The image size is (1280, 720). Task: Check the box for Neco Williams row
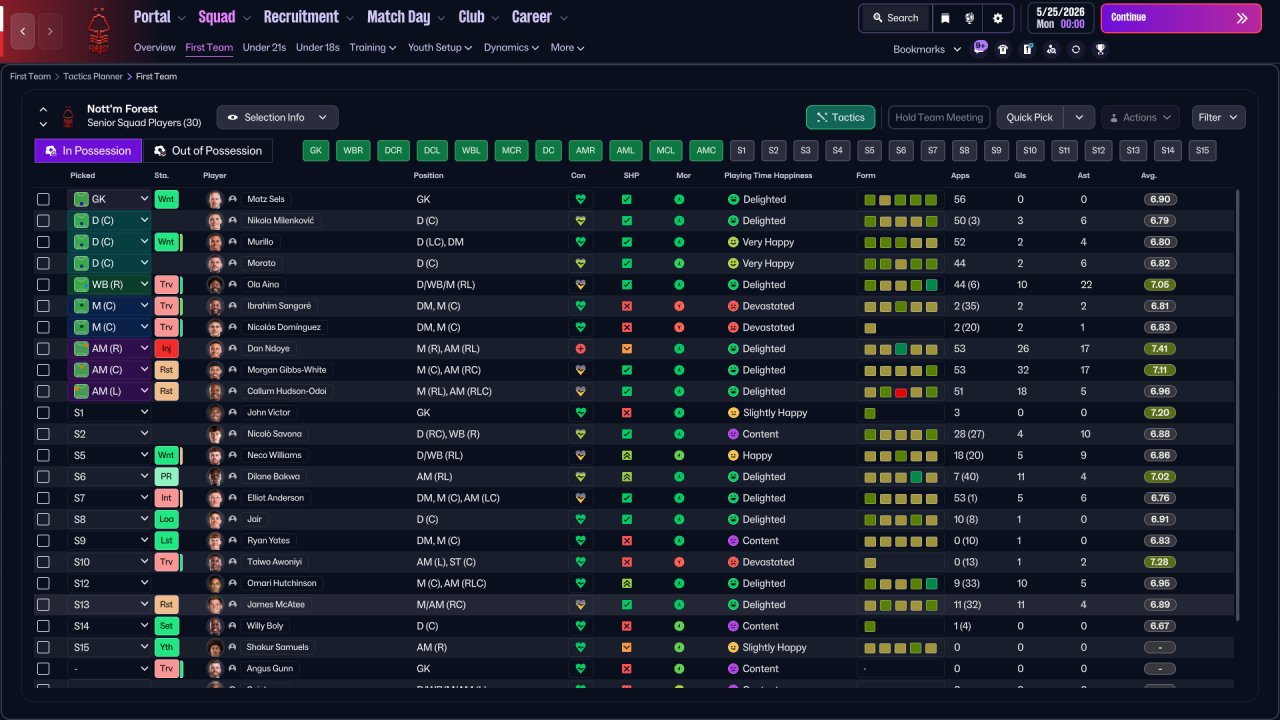[x=43, y=455]
